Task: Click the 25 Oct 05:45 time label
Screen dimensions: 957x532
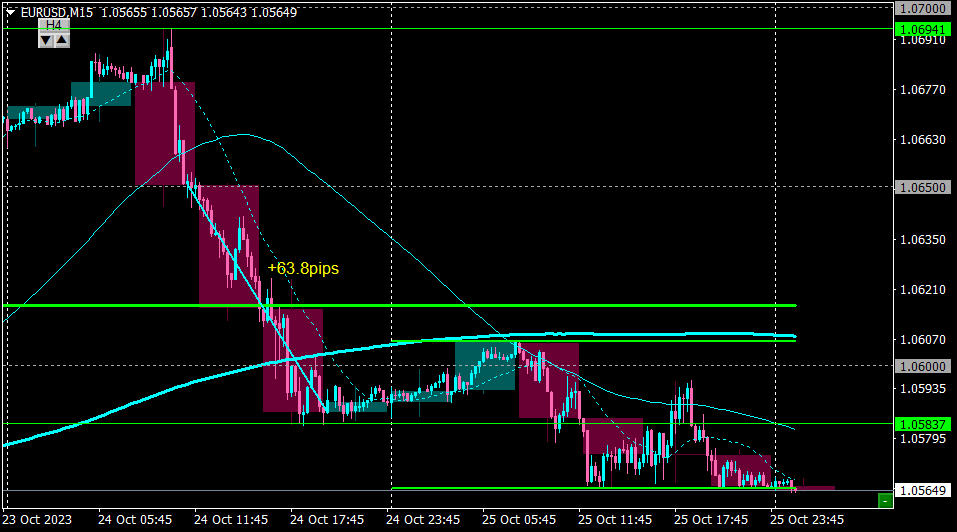Action: click(x=519, y=520)
